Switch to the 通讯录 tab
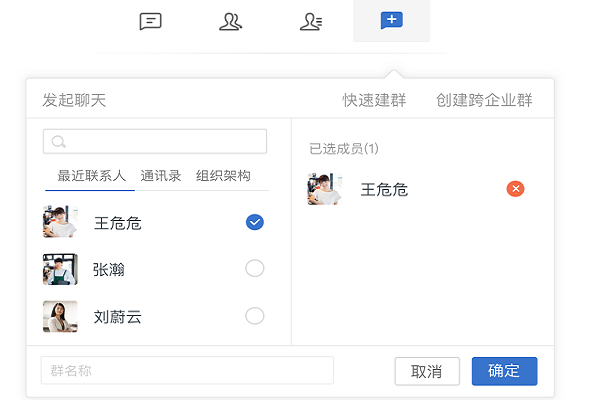The height and width of the screenshot is (400, 600). point(161,176)
